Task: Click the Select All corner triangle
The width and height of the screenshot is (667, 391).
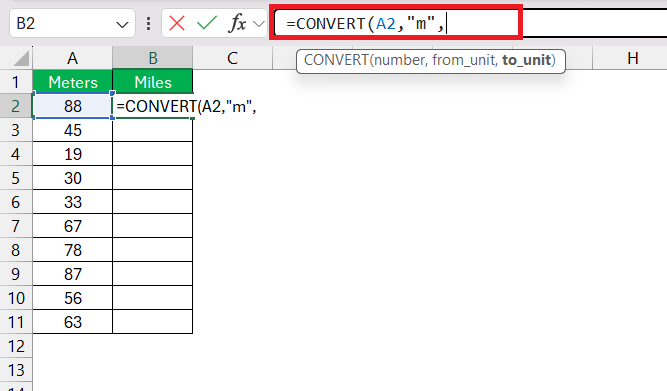Action: pos(21,59)
